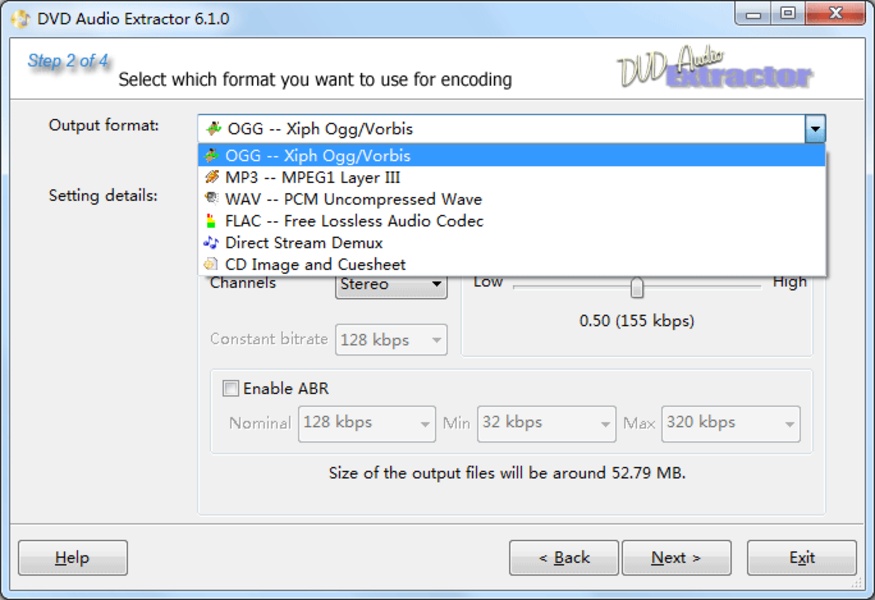The width and height of the screenshot is (875, 600).
Task: Click the OGG format icon in the list
Action: tap(211, 155)
